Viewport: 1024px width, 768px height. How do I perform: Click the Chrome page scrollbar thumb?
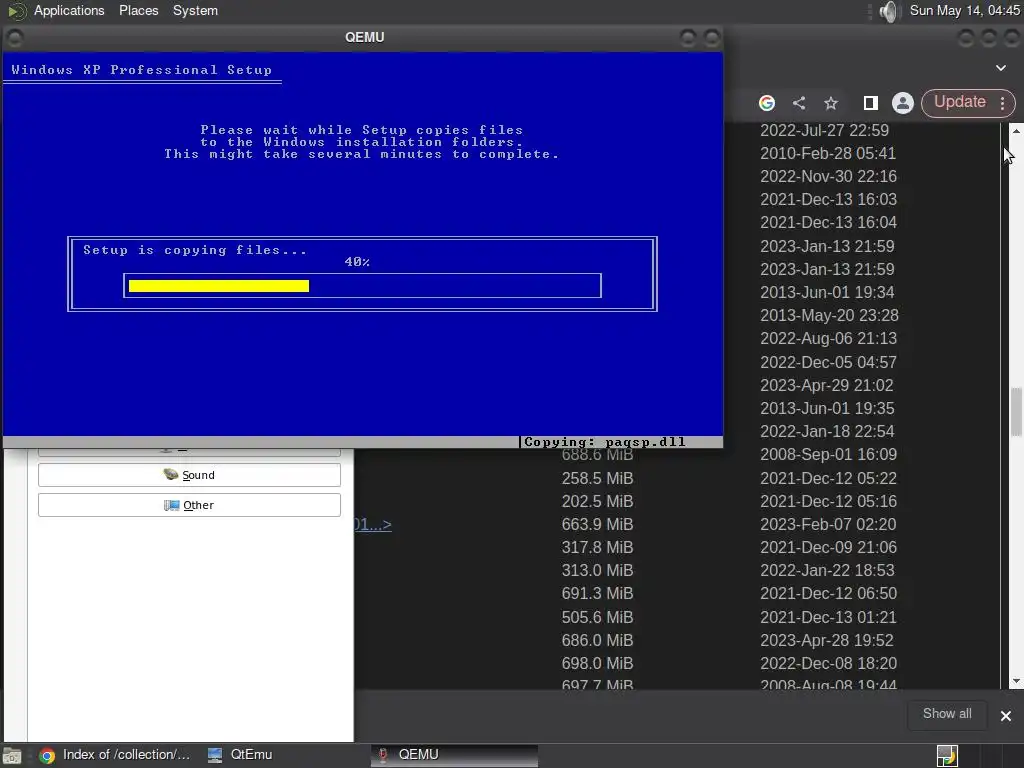click(1016, 412)
